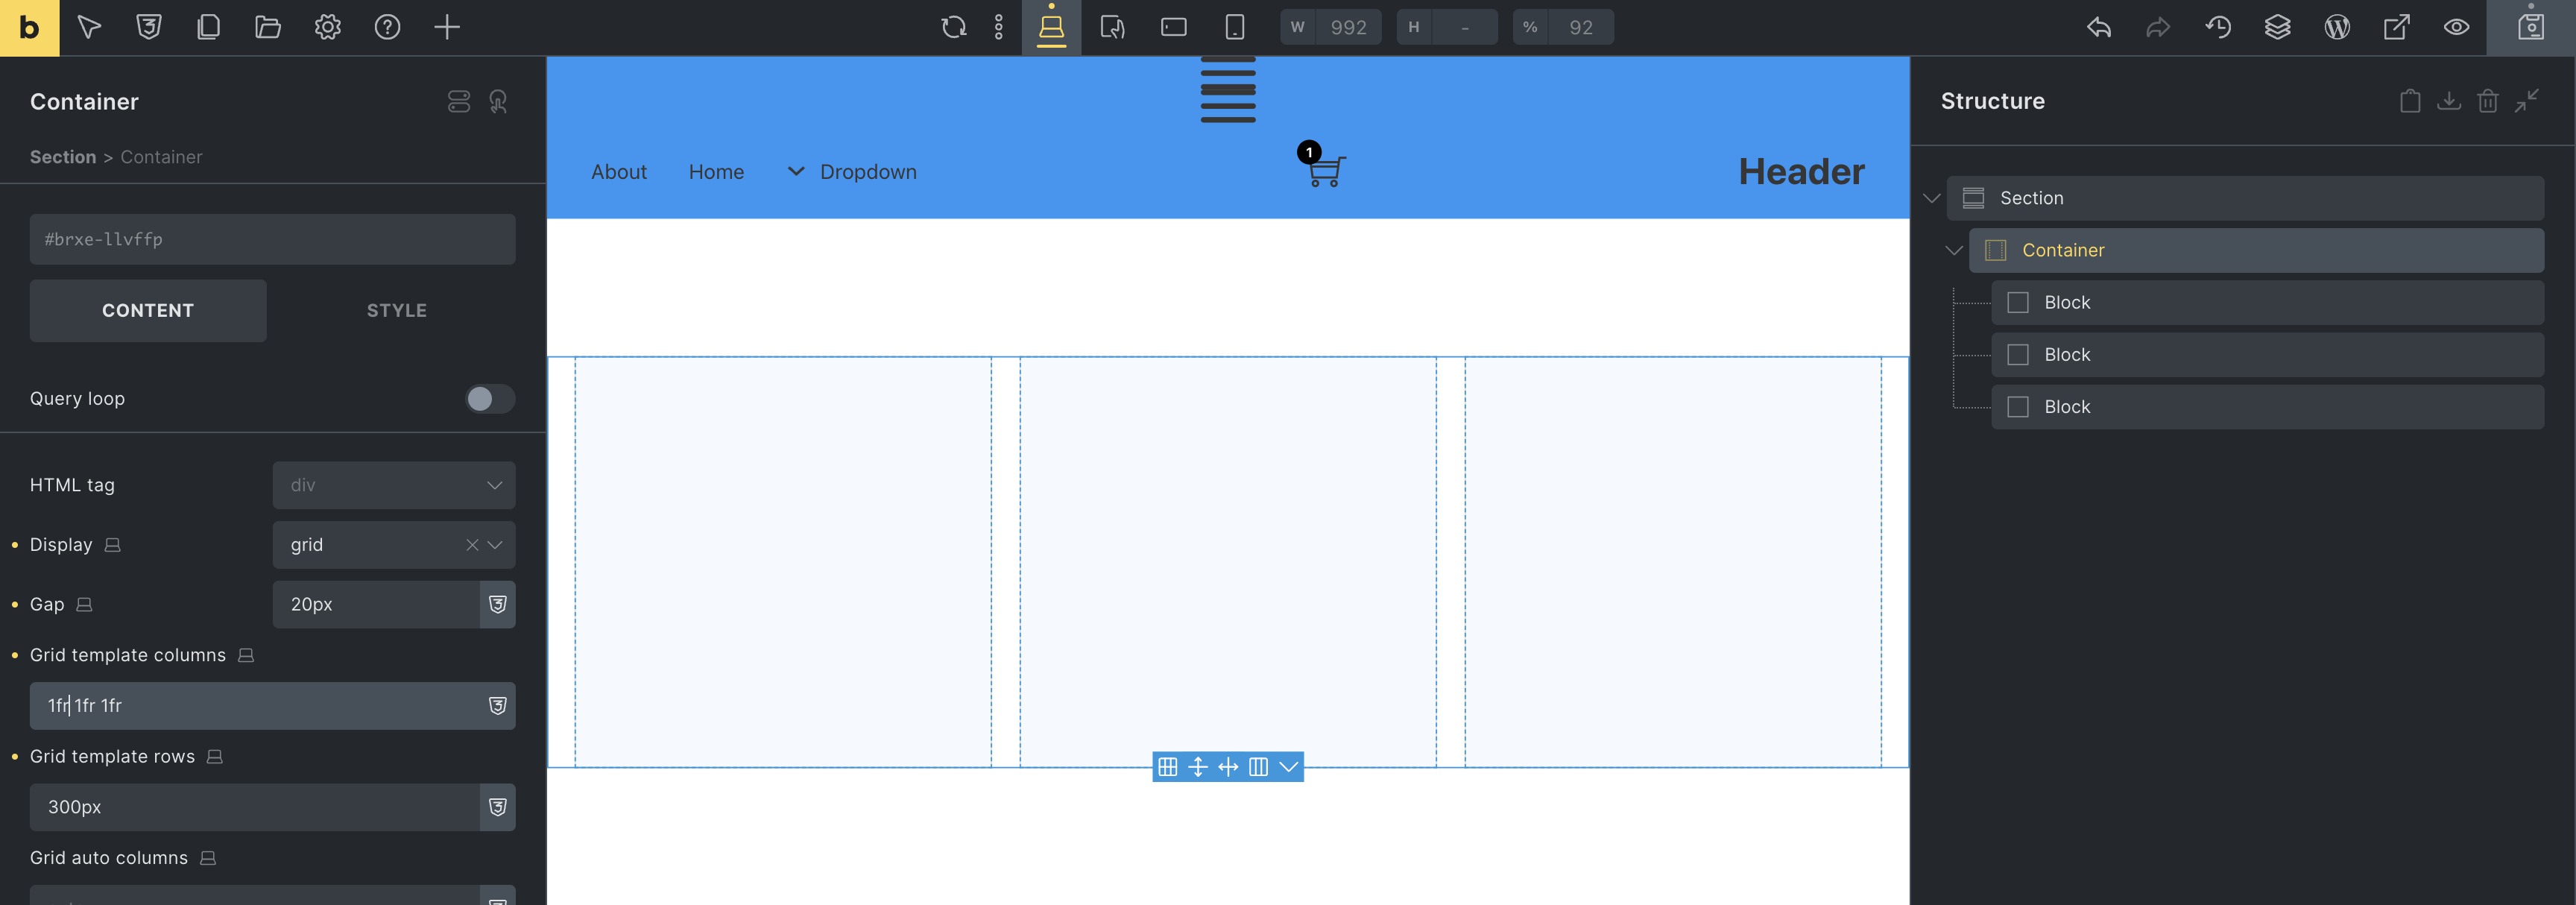
Task: Open the templates folder icon
Action: (268, 27)
